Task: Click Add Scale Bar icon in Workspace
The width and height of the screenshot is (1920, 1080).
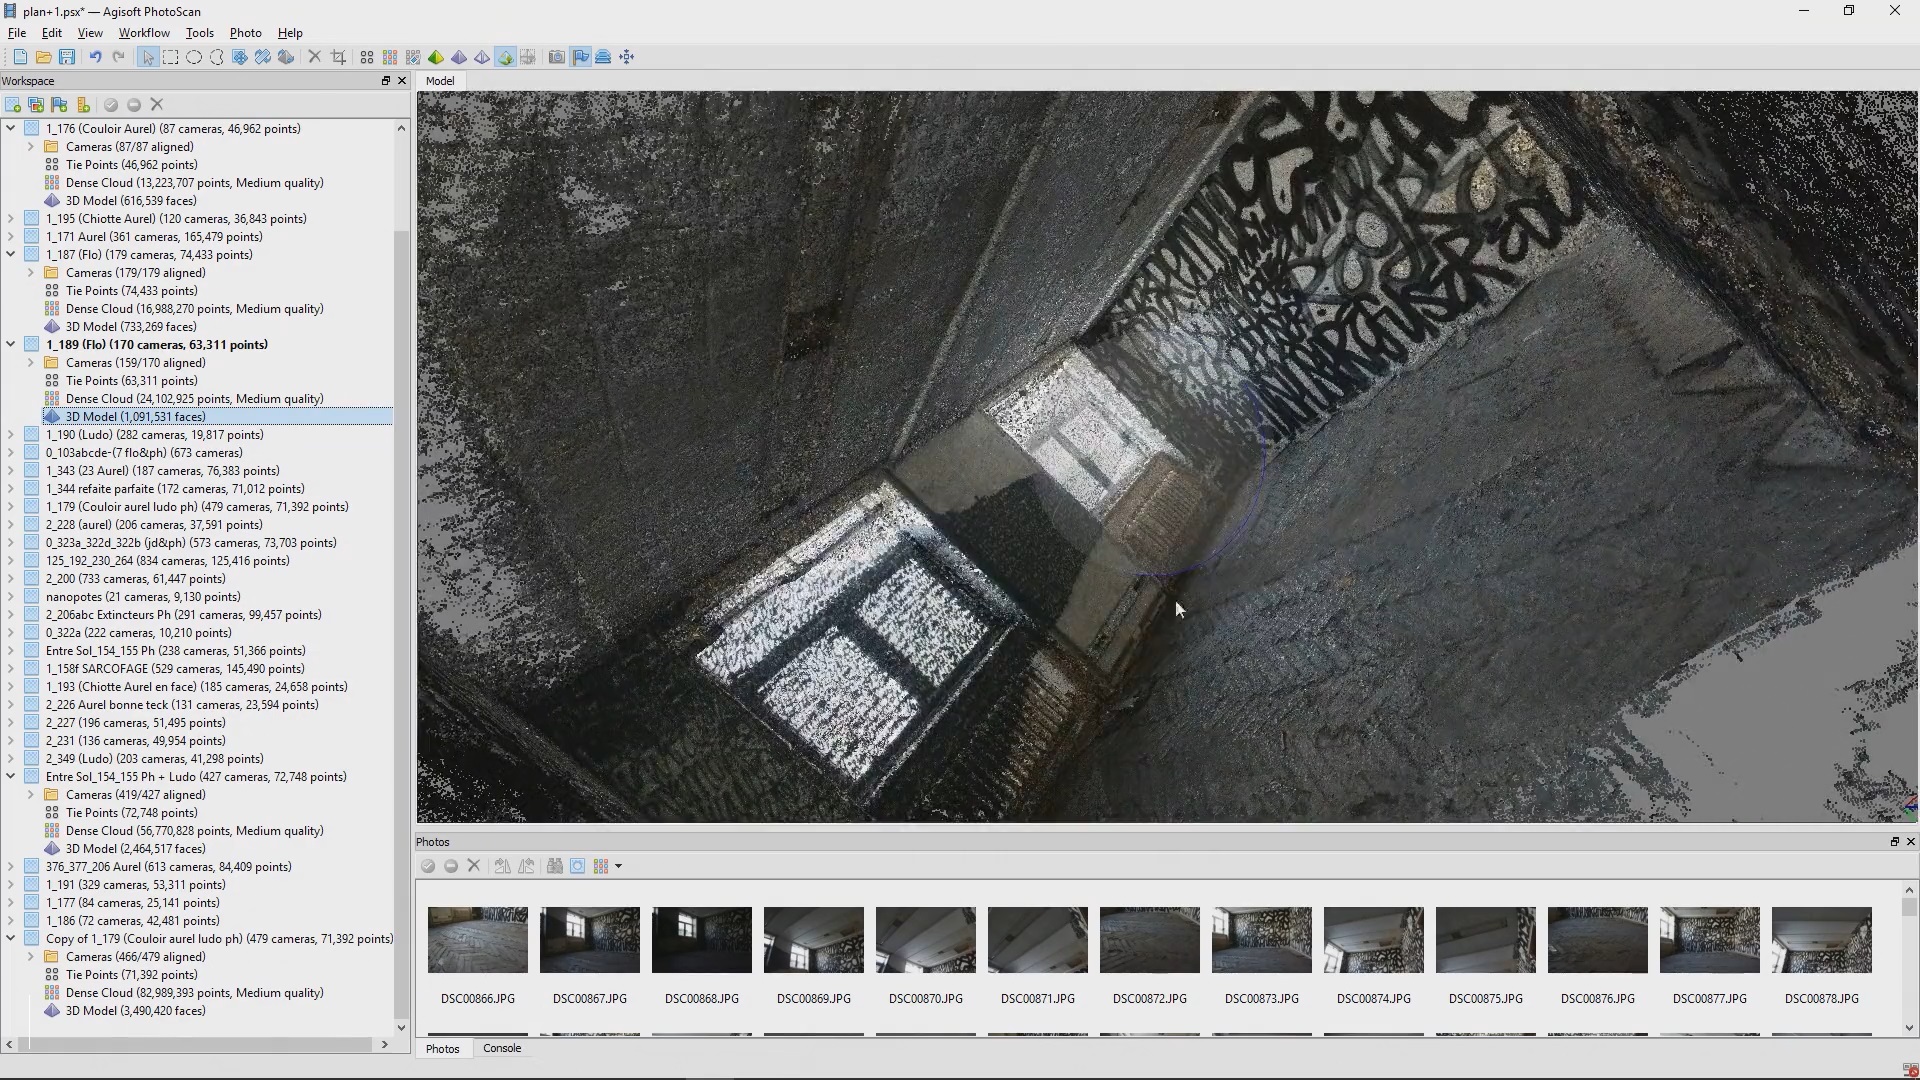Action: coord(83,105)
